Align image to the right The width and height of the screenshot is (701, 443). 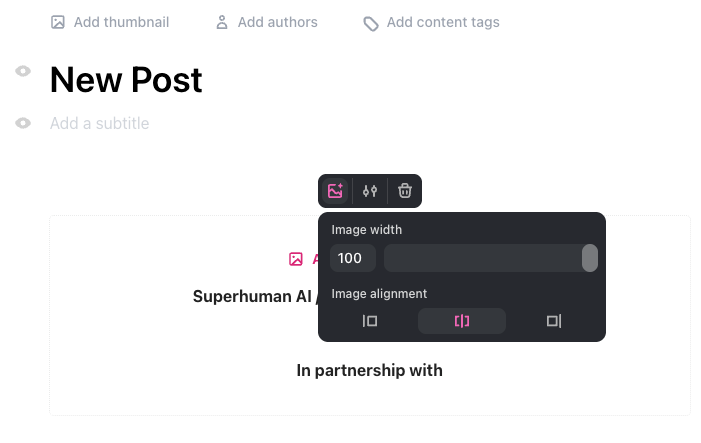(x=554, y=321)
